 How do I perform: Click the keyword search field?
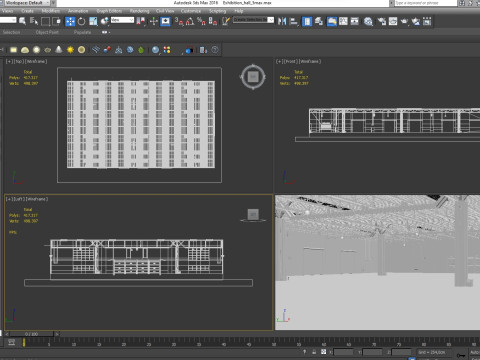(425, 3)
